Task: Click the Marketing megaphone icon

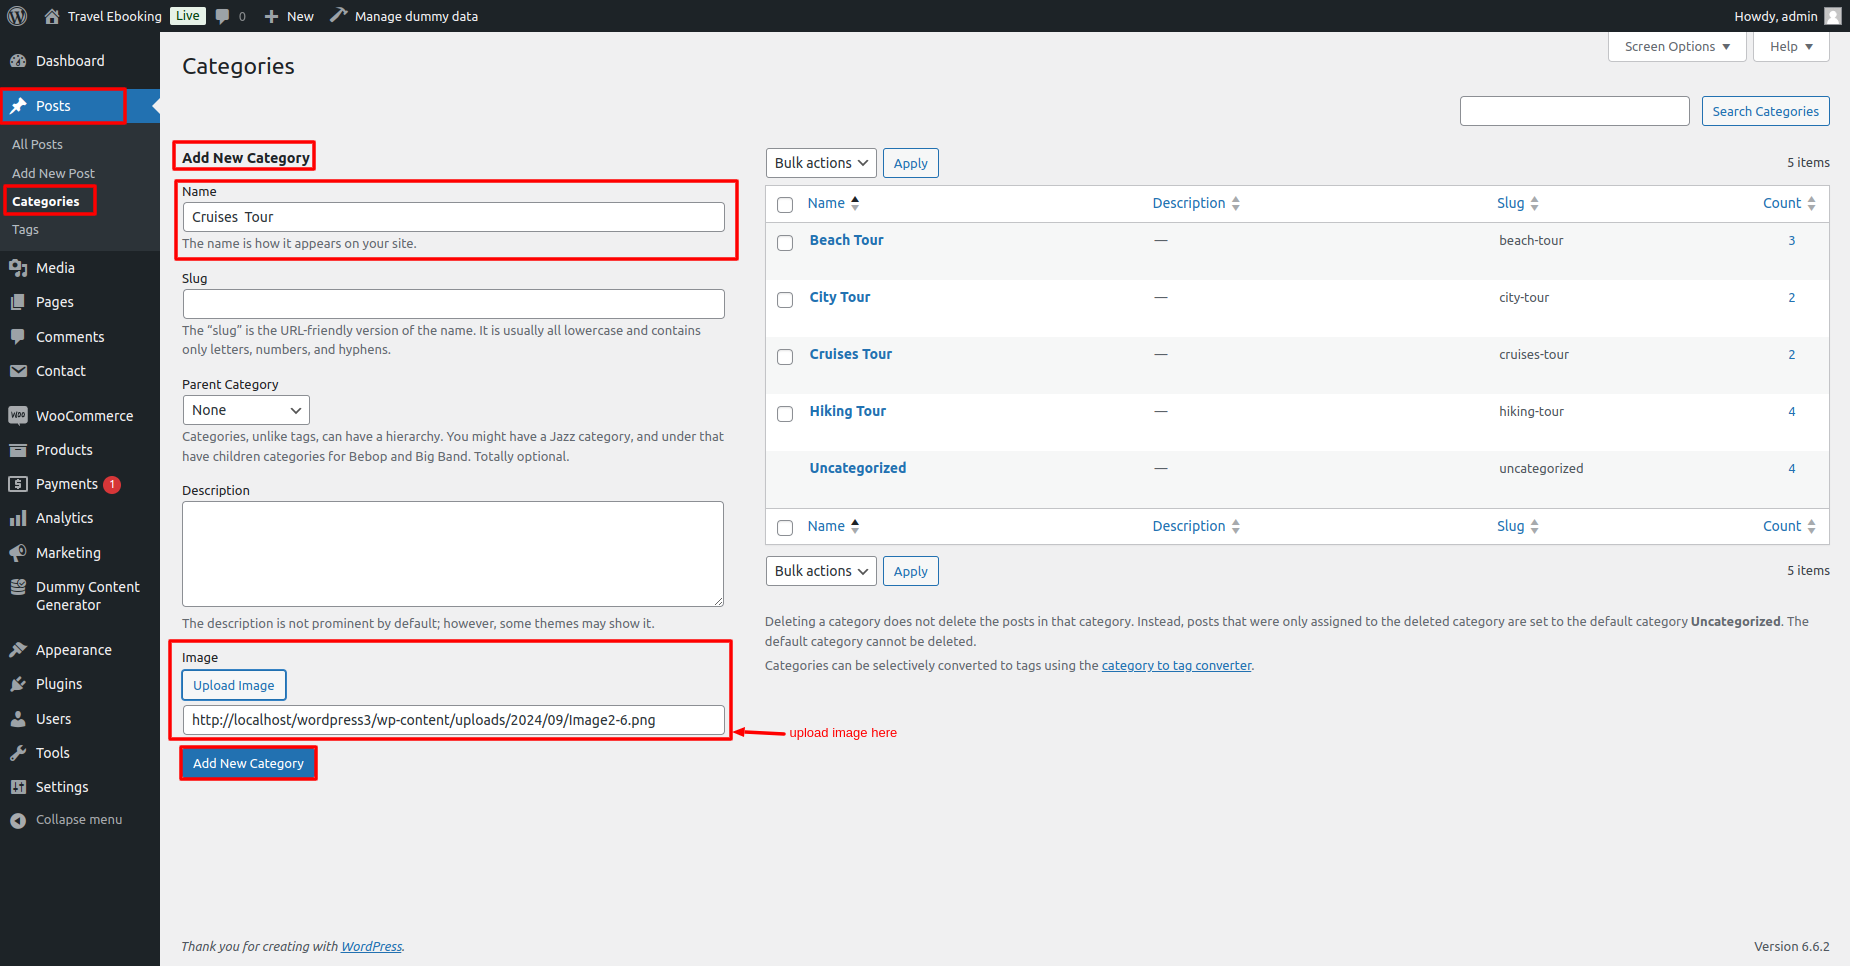Action: pyautogui.click(x=18, y=553)
